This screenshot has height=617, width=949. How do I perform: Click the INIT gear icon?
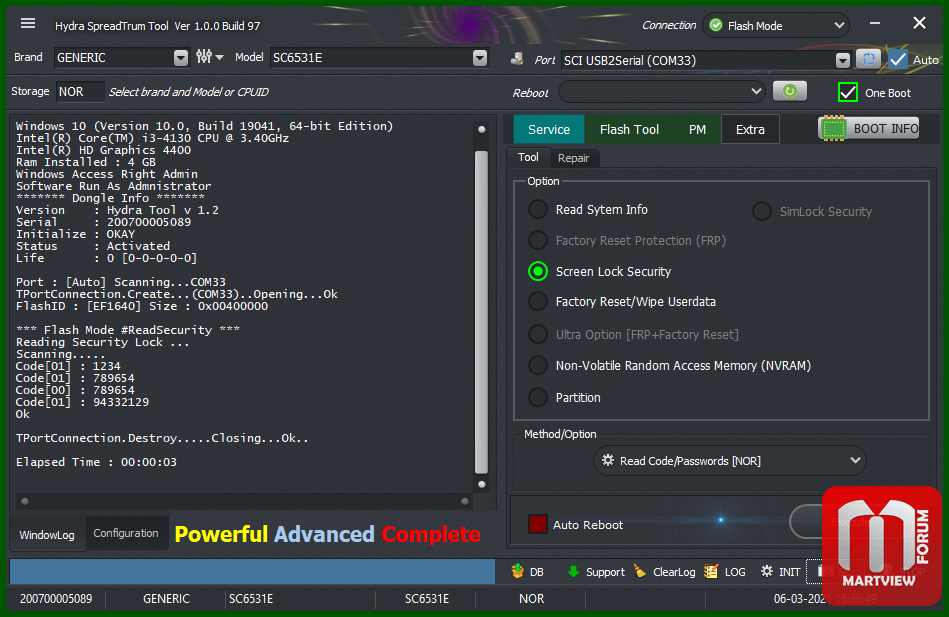click(766, 572)
